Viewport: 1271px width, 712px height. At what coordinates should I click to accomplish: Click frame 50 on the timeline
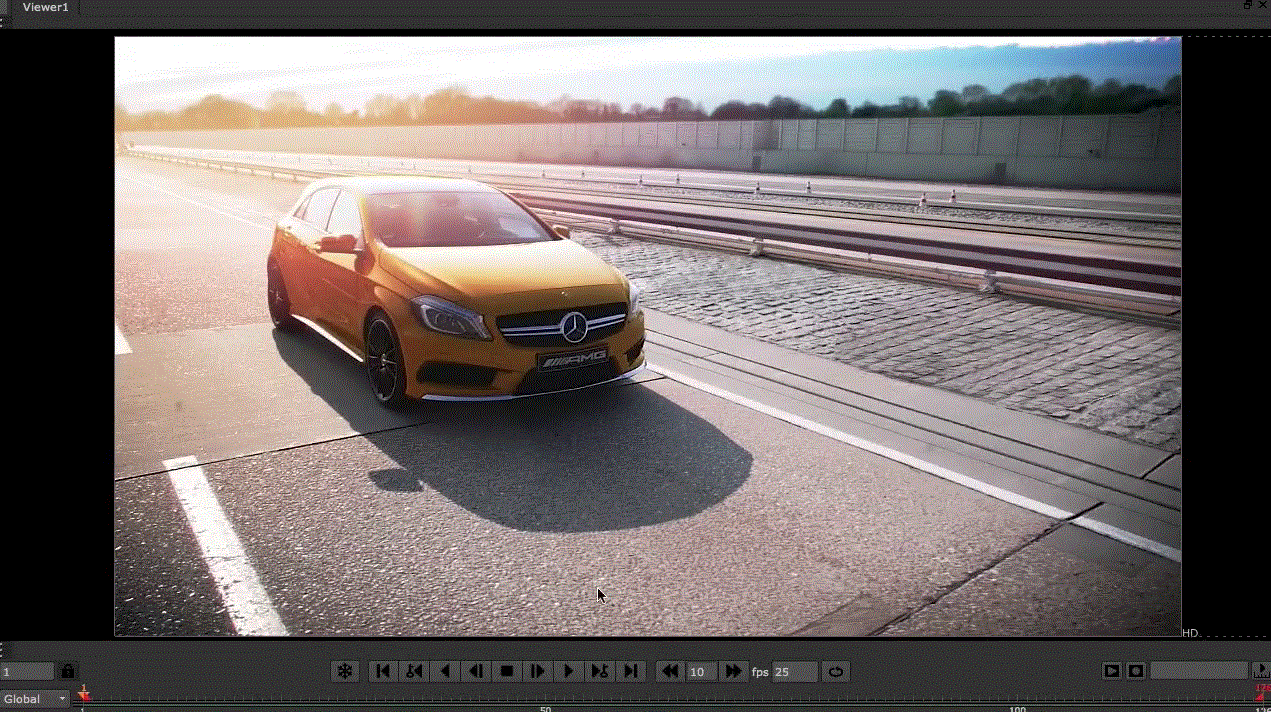[546, 707]
